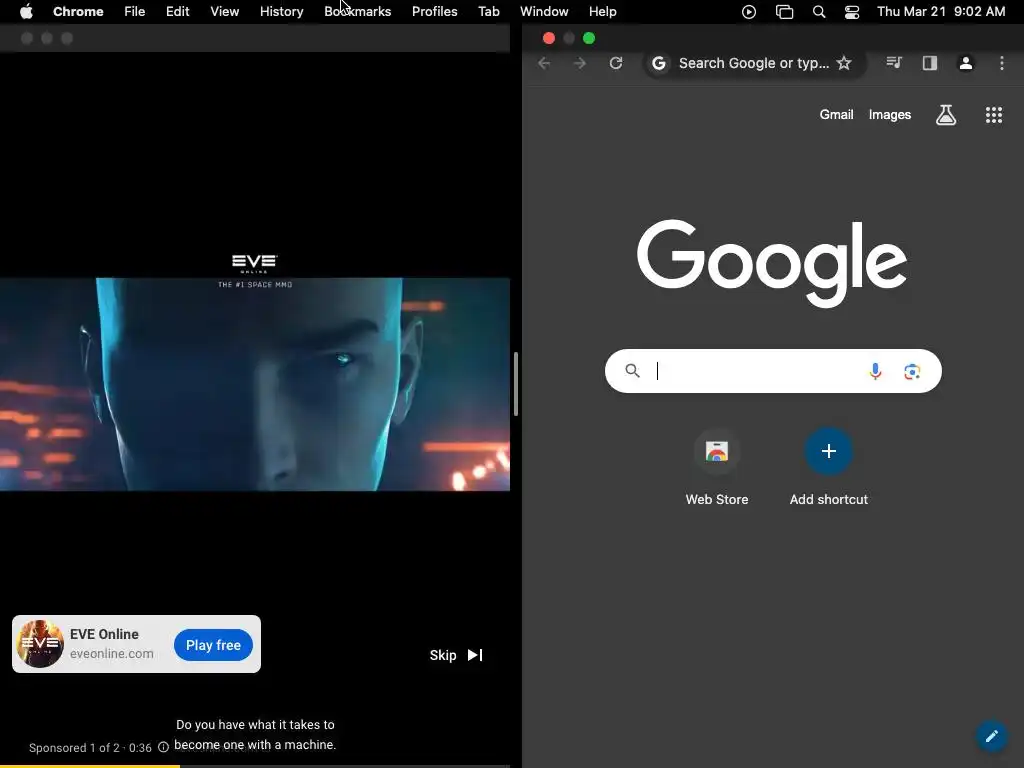Click the Google search box
Image resolution: width=1024 pixels, height=768 pixels.
[773, 371]
